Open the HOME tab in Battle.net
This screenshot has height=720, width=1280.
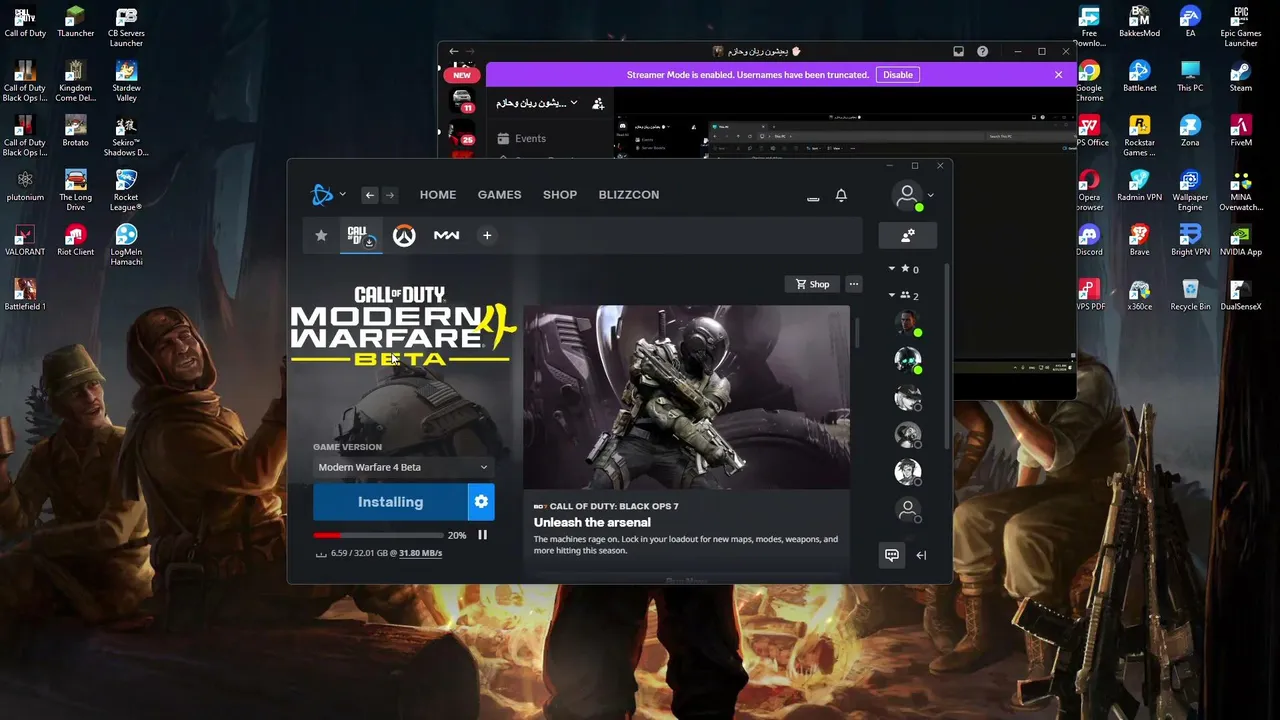click(x=438, y=195)
